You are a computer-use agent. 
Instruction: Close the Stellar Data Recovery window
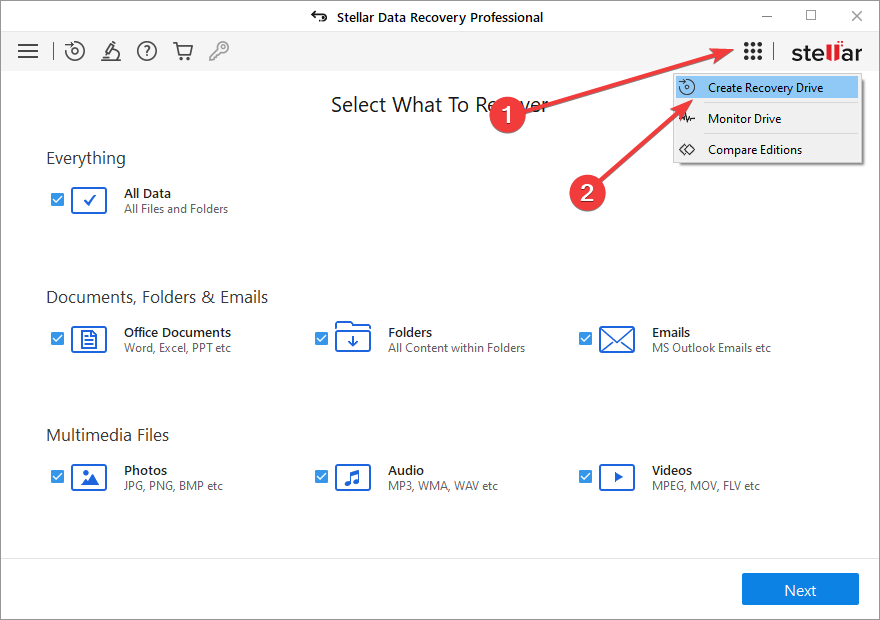(856, 16)
